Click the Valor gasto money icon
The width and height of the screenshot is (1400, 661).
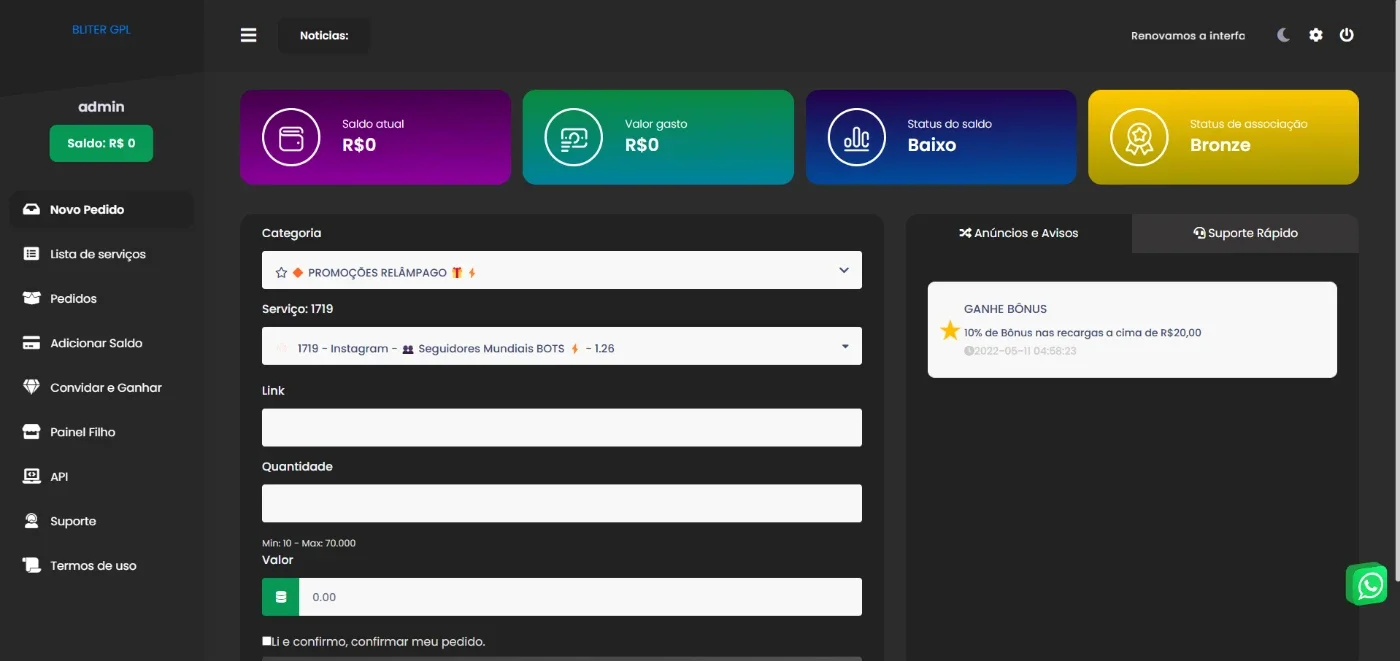coord(574,138)
